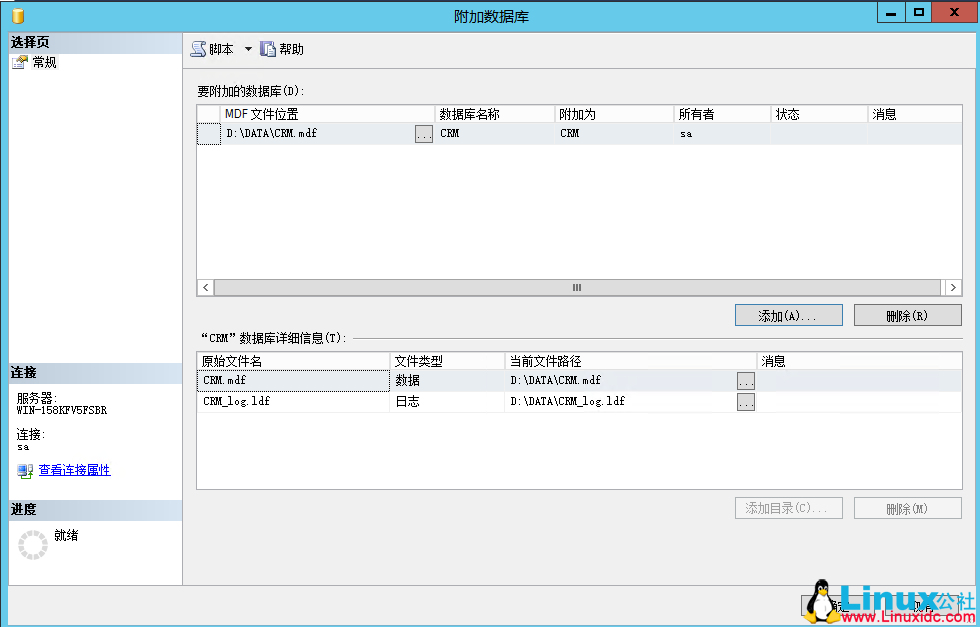
Task: Click the "..." icon beside CRM_log.ldf path
Action: pyautogui.click(x=745, y=400)
